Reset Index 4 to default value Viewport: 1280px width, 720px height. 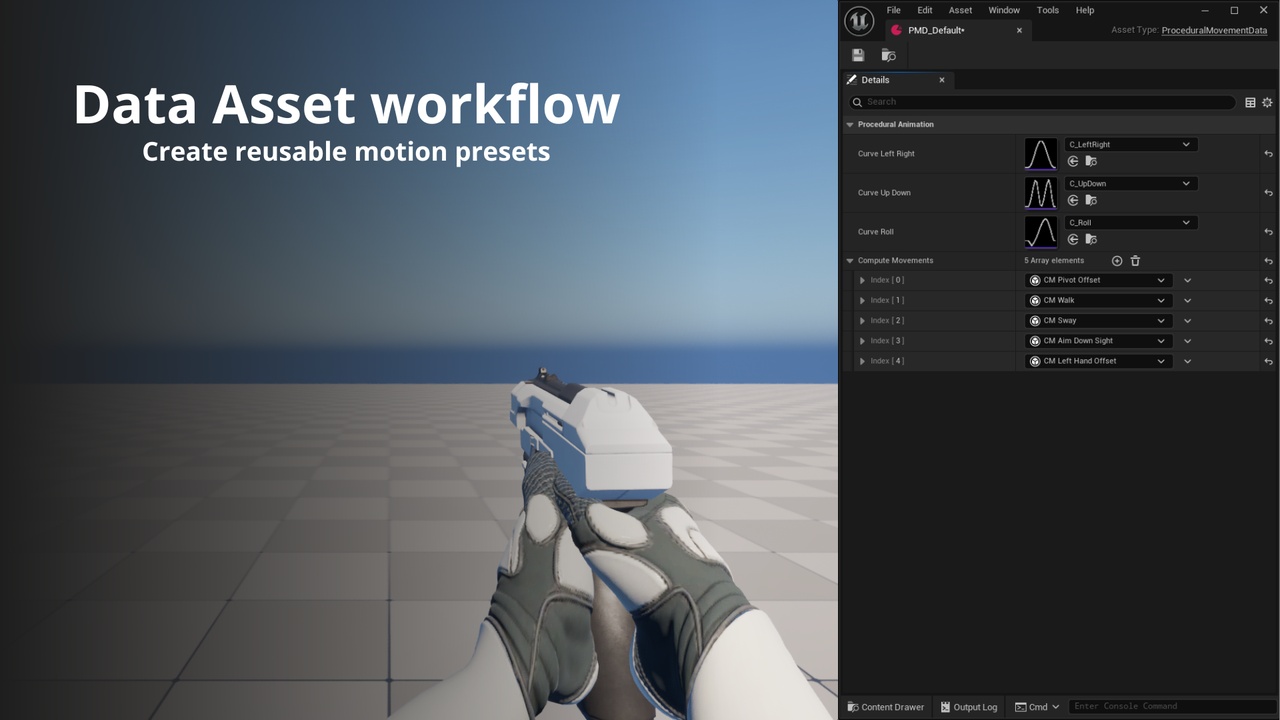1268,361
